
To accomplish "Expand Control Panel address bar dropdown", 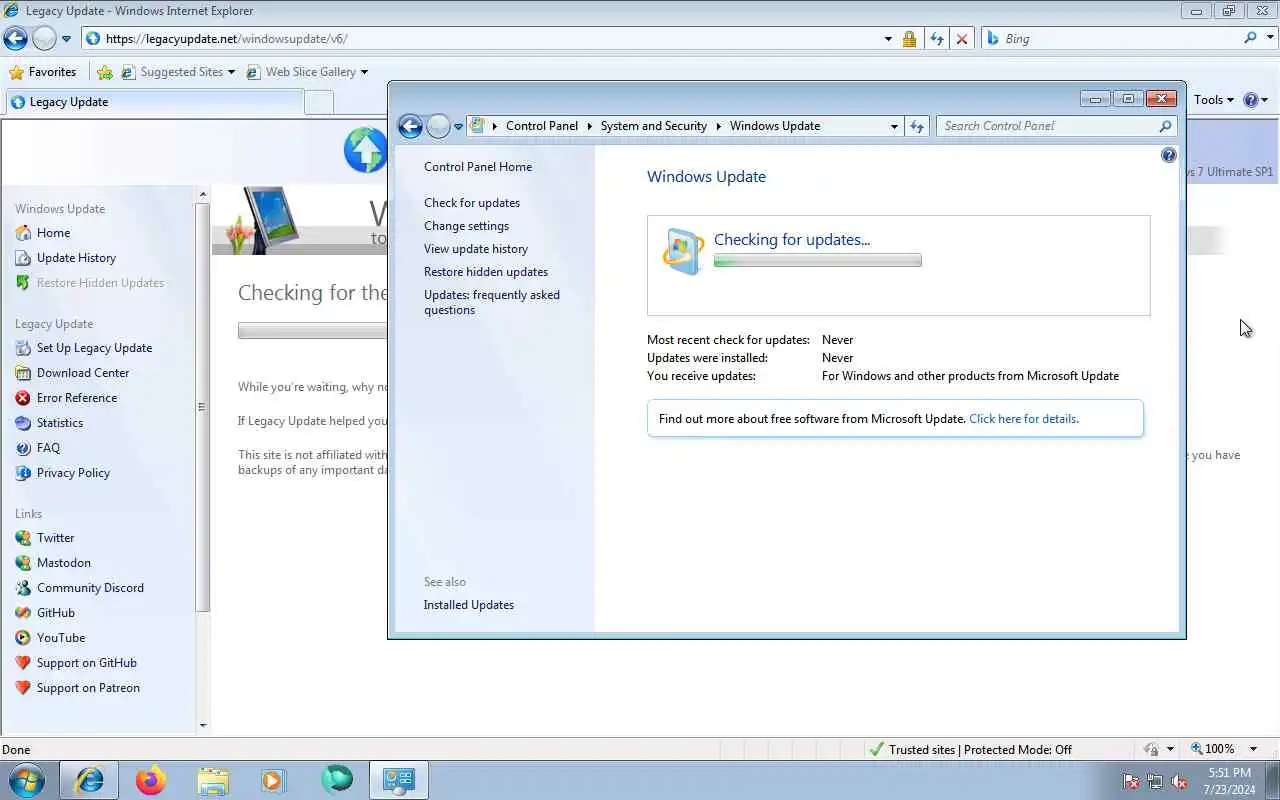I will click(x=894, y=126).
